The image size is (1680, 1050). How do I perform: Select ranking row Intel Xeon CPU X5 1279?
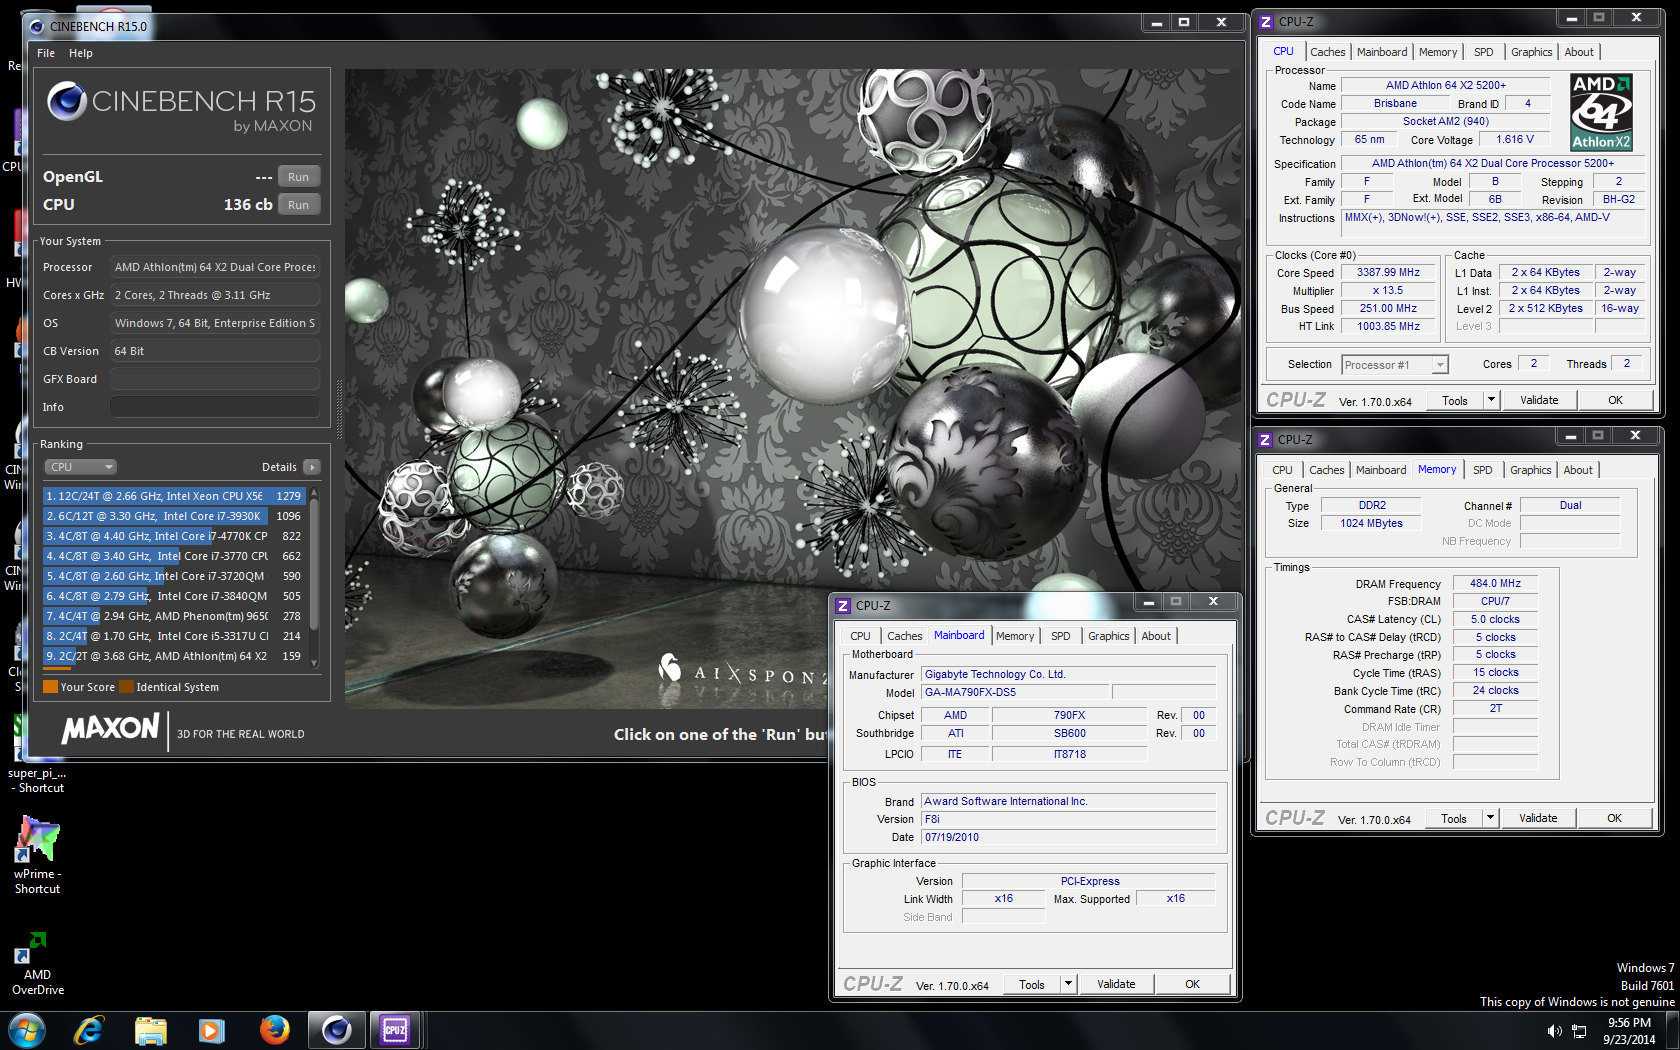174,496
